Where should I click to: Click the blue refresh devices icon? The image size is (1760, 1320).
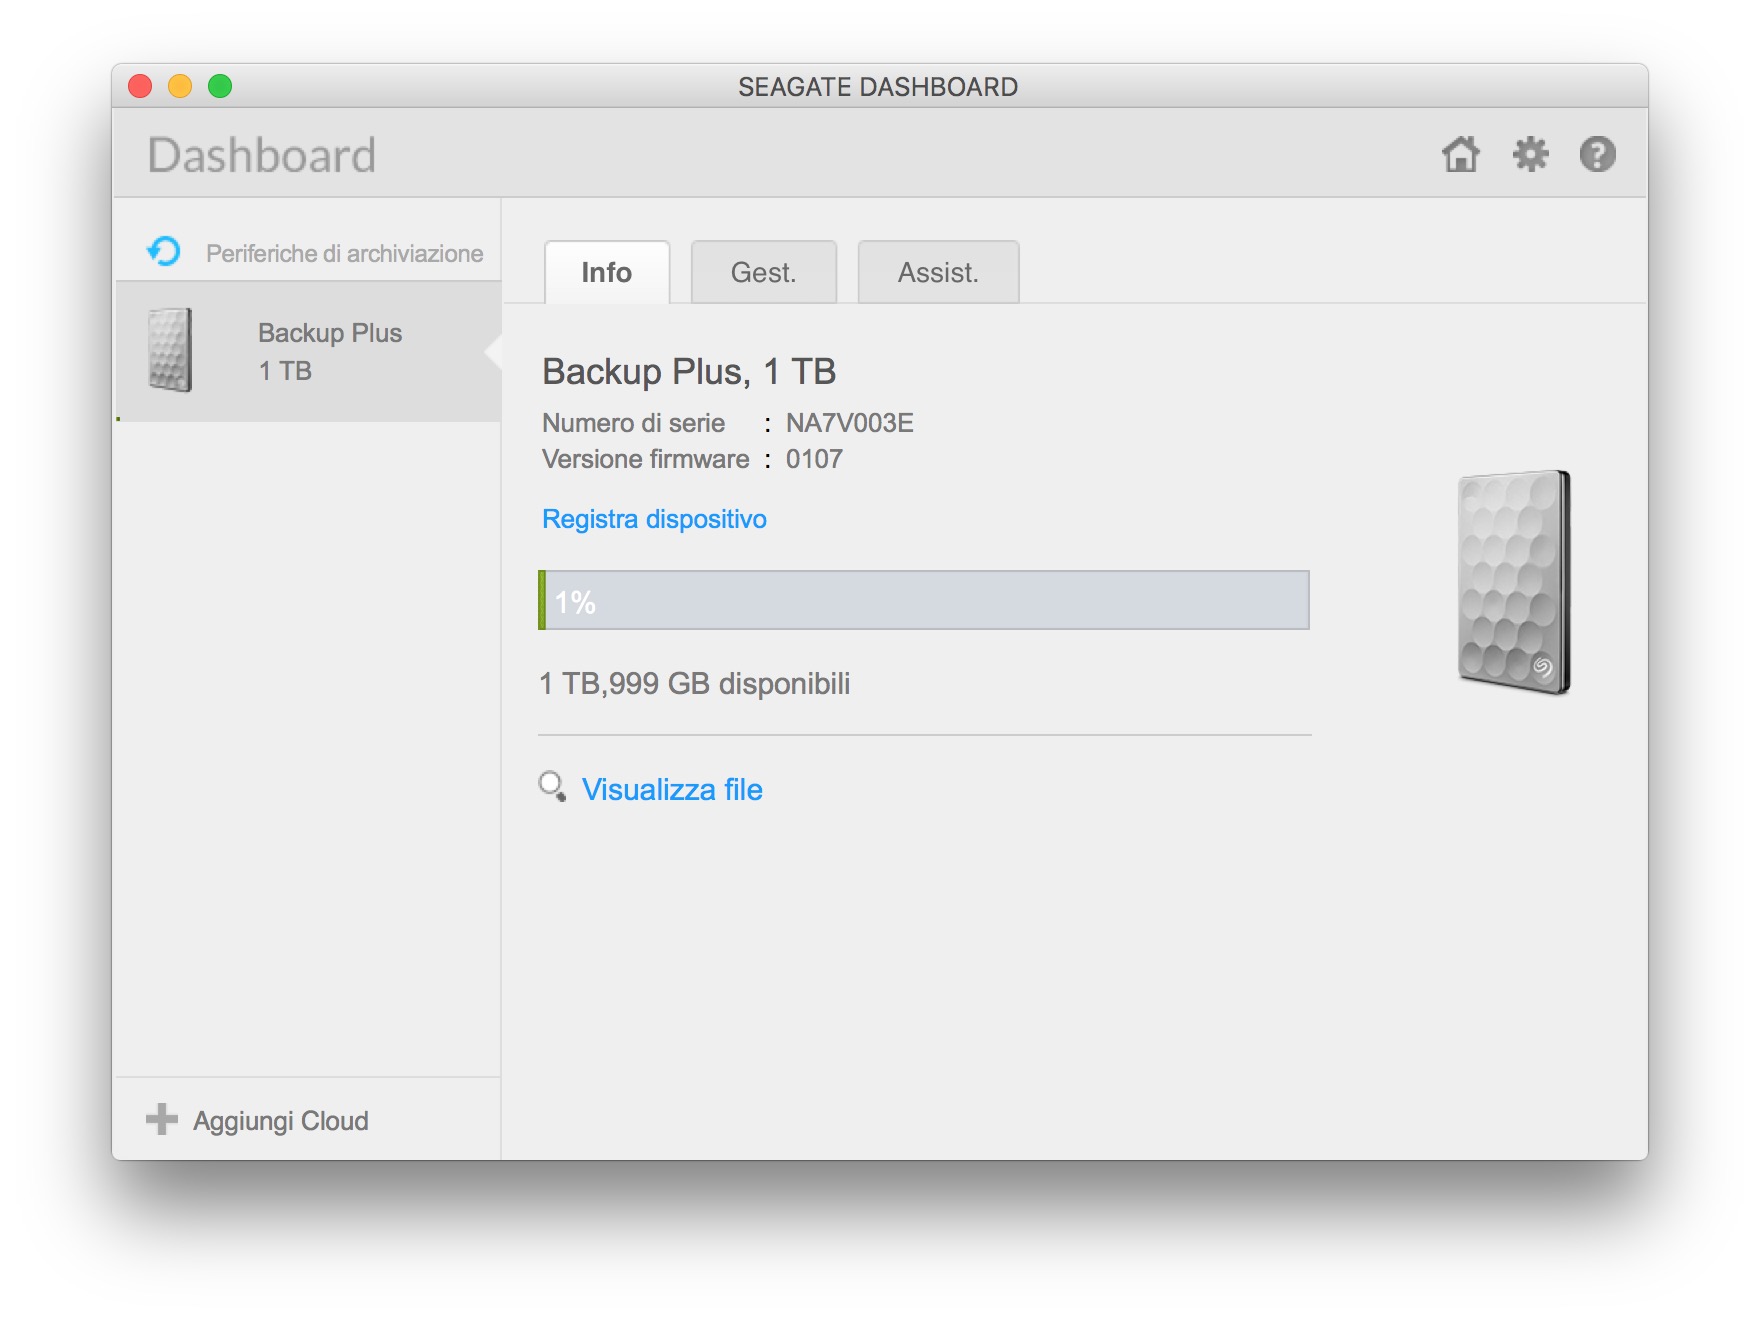pos(164,251)
